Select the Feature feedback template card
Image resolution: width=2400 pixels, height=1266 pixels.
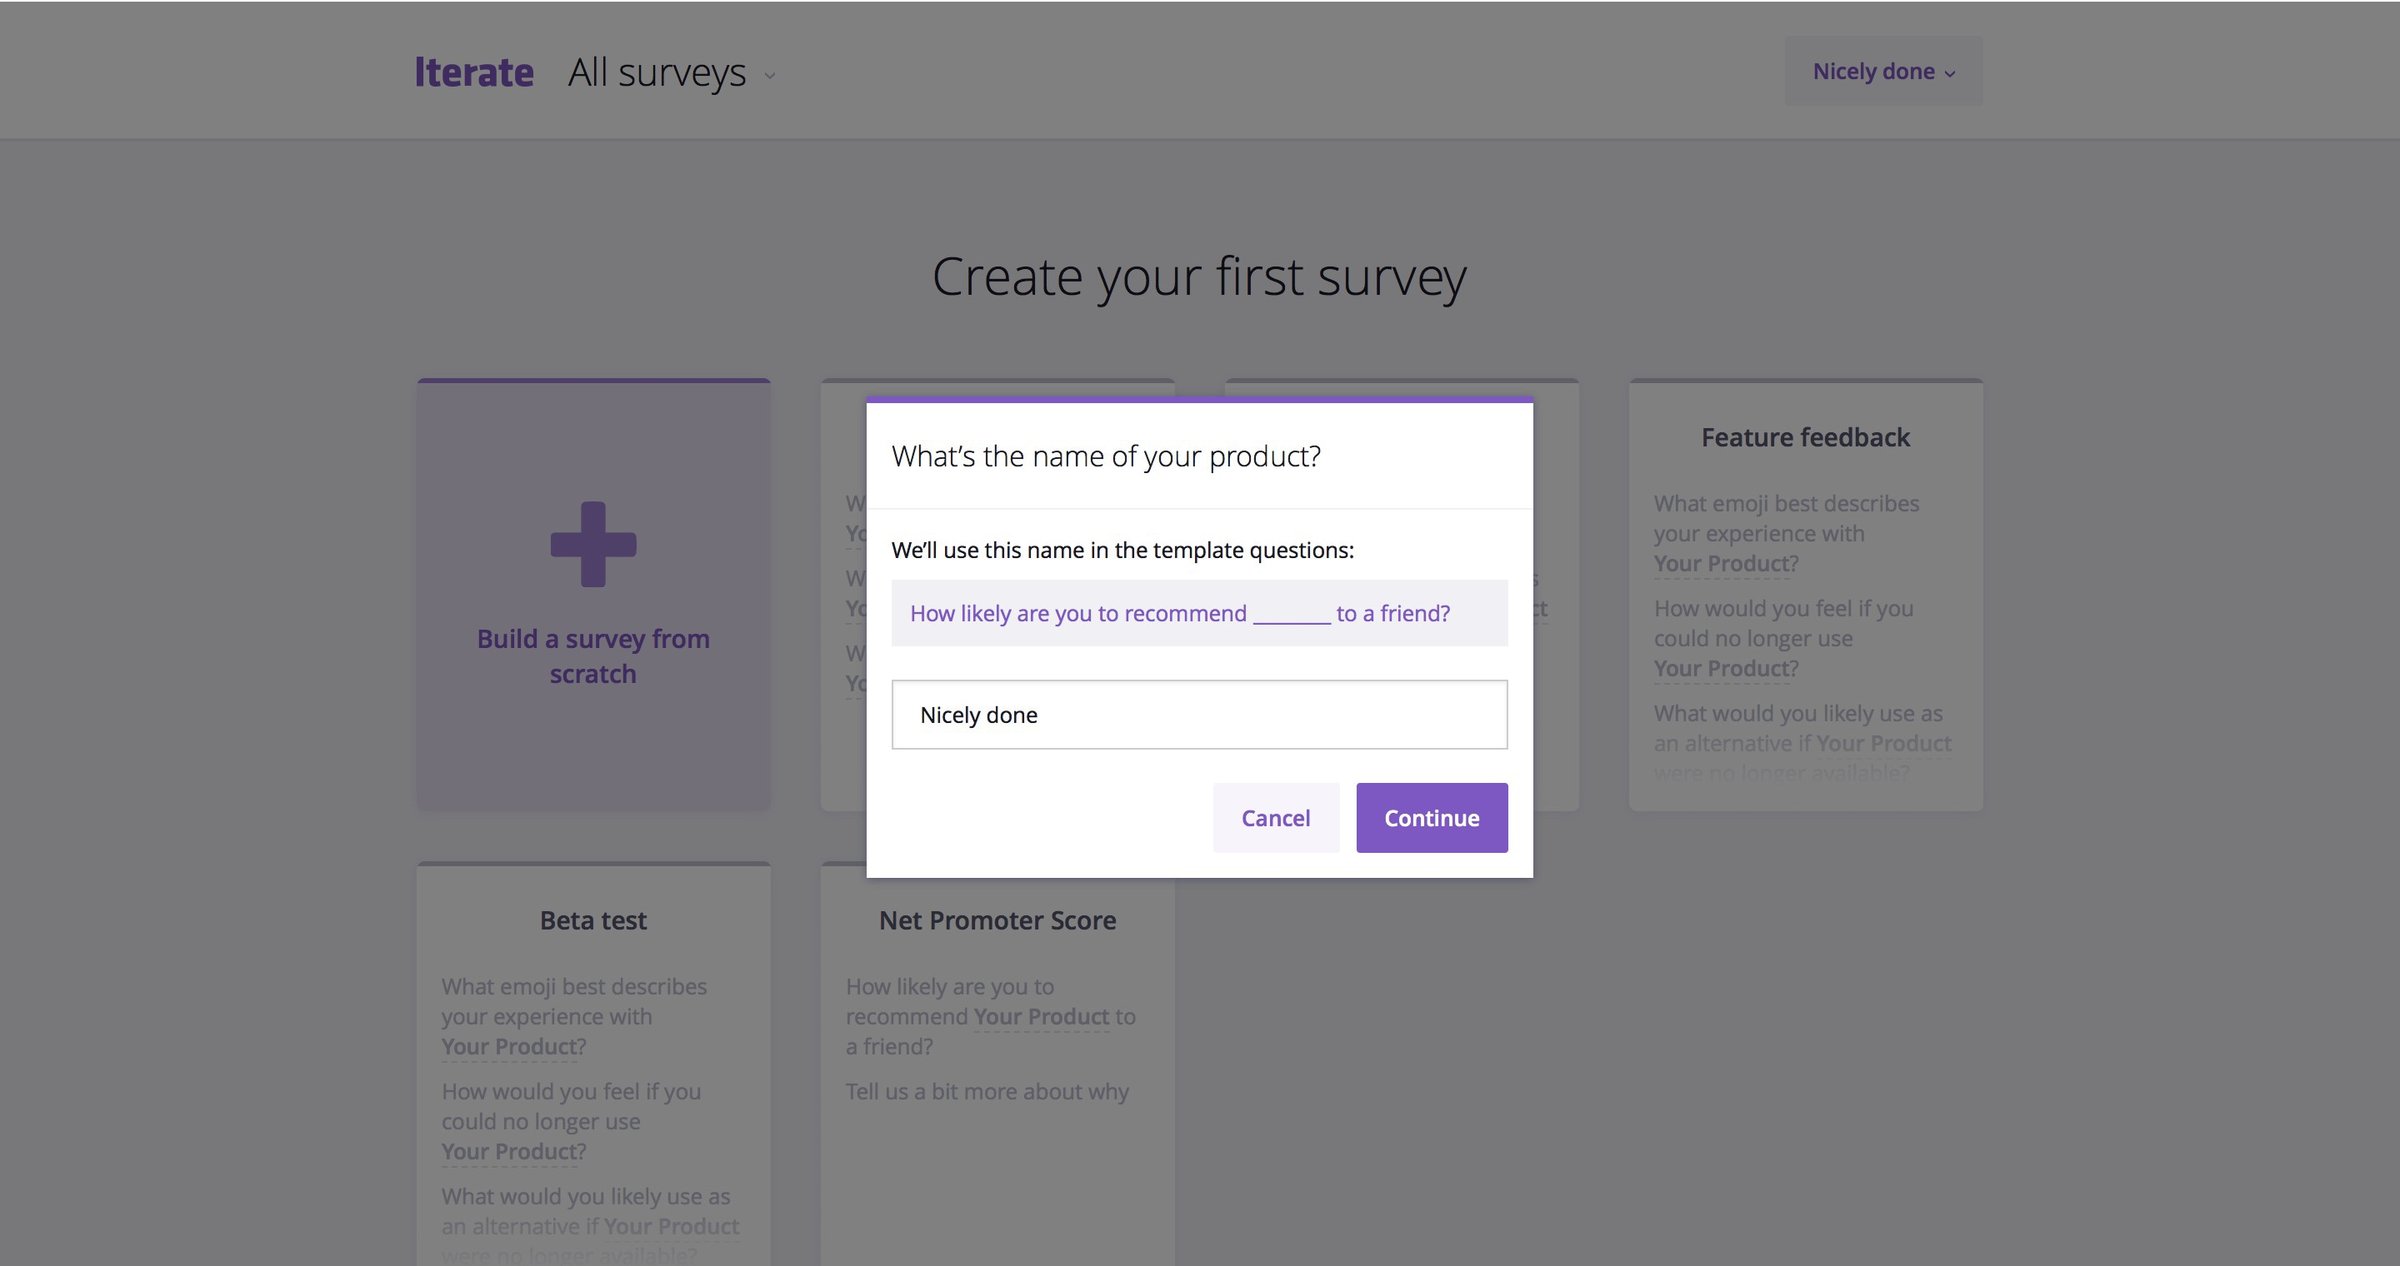click(x=1805, y=595)
